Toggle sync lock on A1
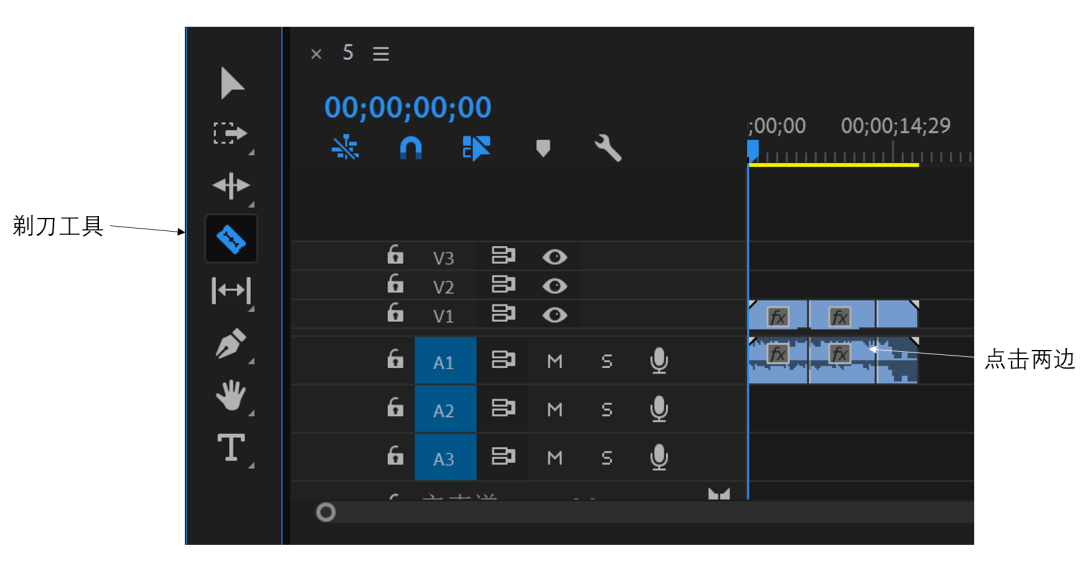Image resolution: width=1080 pixels, height=576 pixels. [x=503, y=360]
